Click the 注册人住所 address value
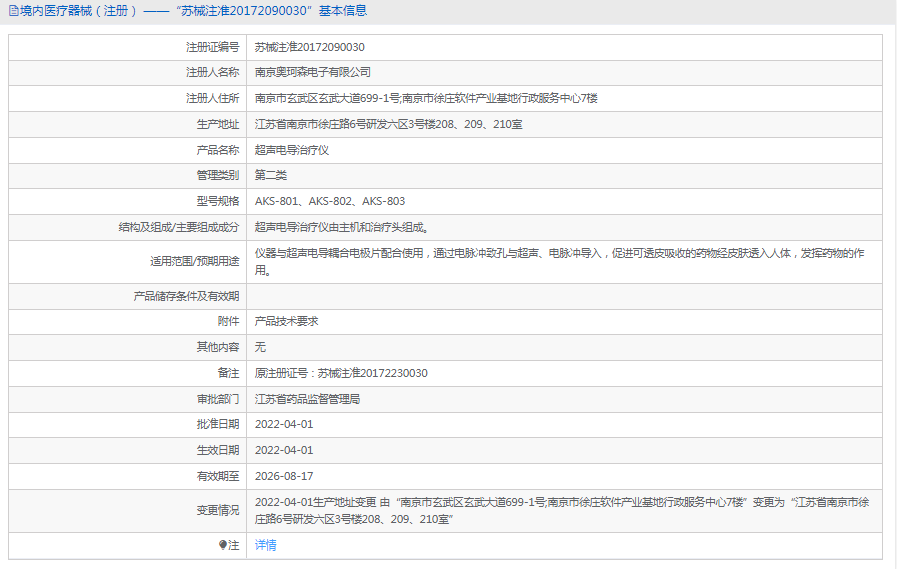Viewport: 897px width, 569px height. [426, 98]
